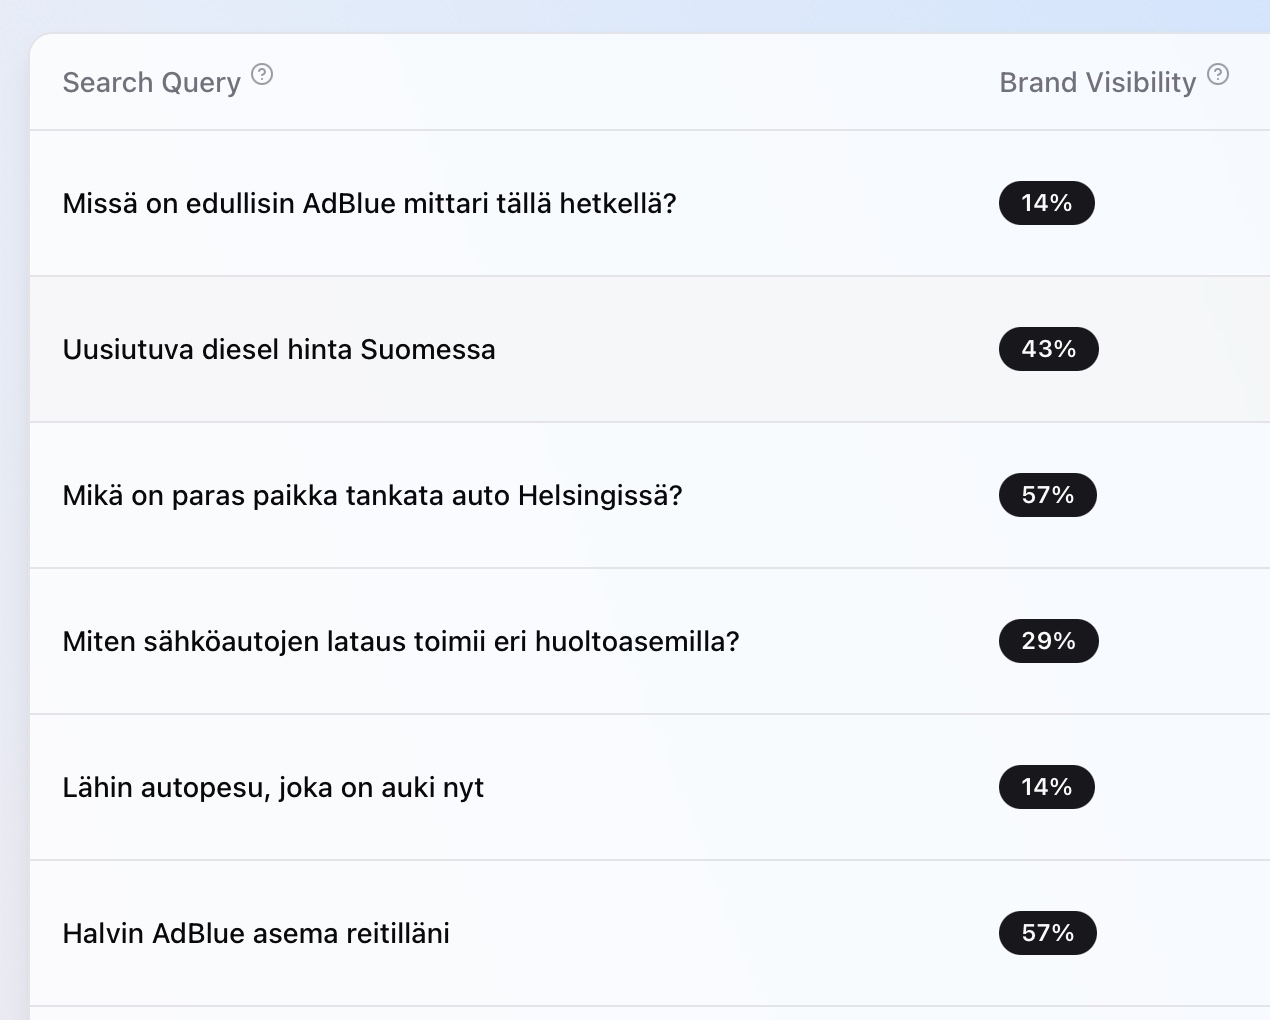
Task: Open query 'Miten sähköautojen lataus toimii'
Action: 400,642
